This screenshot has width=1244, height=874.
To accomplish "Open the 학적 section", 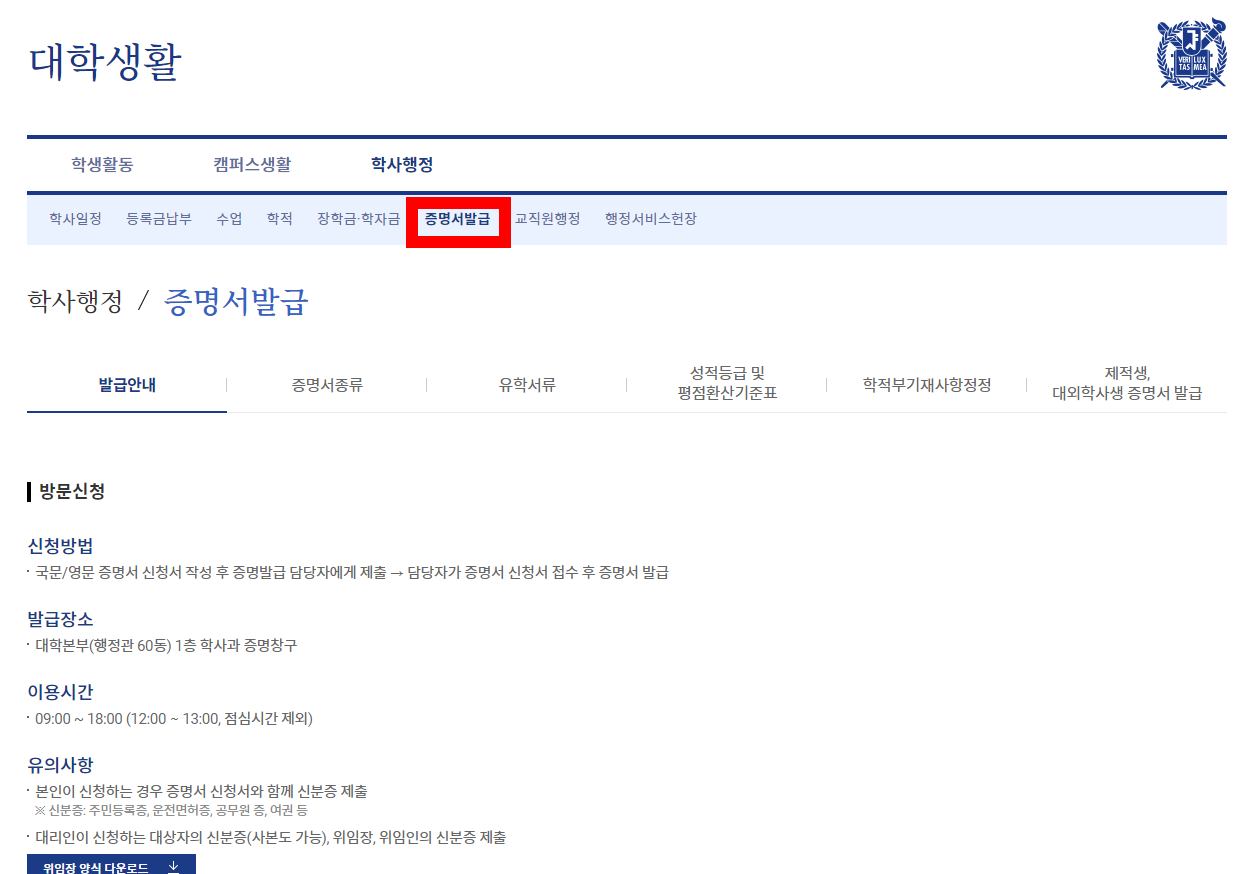I will (280, 219).
